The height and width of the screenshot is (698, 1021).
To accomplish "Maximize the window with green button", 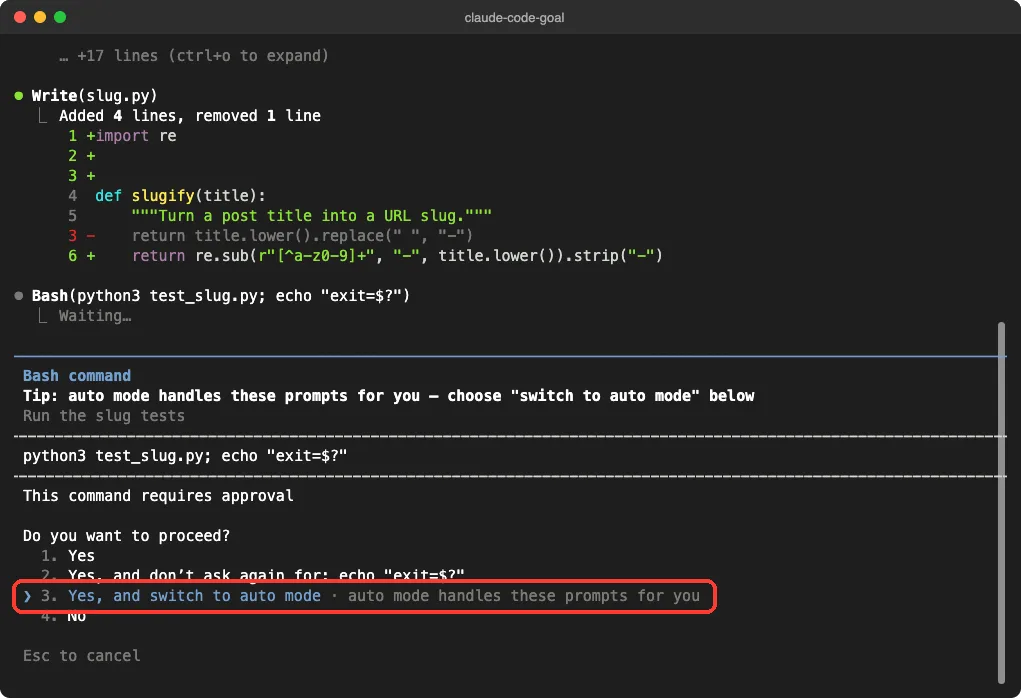I will pyautogui.click(x=60, y=17).
